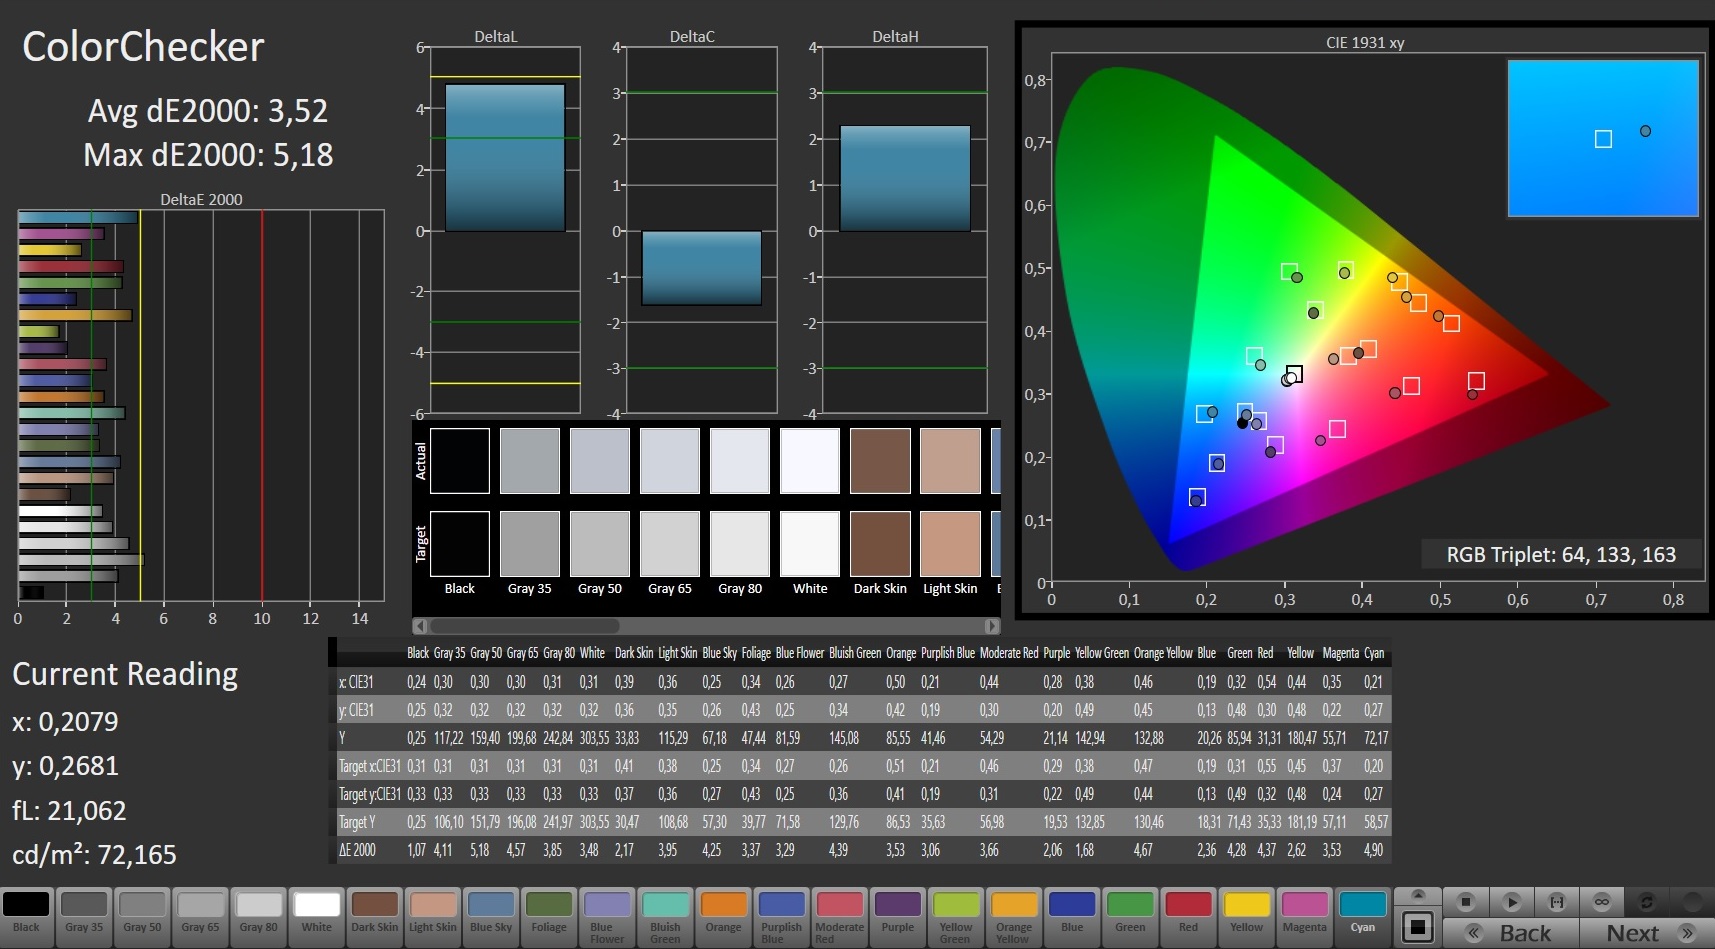
Task: Expand the panel with the up arrow
Action: pos(1417,894)
